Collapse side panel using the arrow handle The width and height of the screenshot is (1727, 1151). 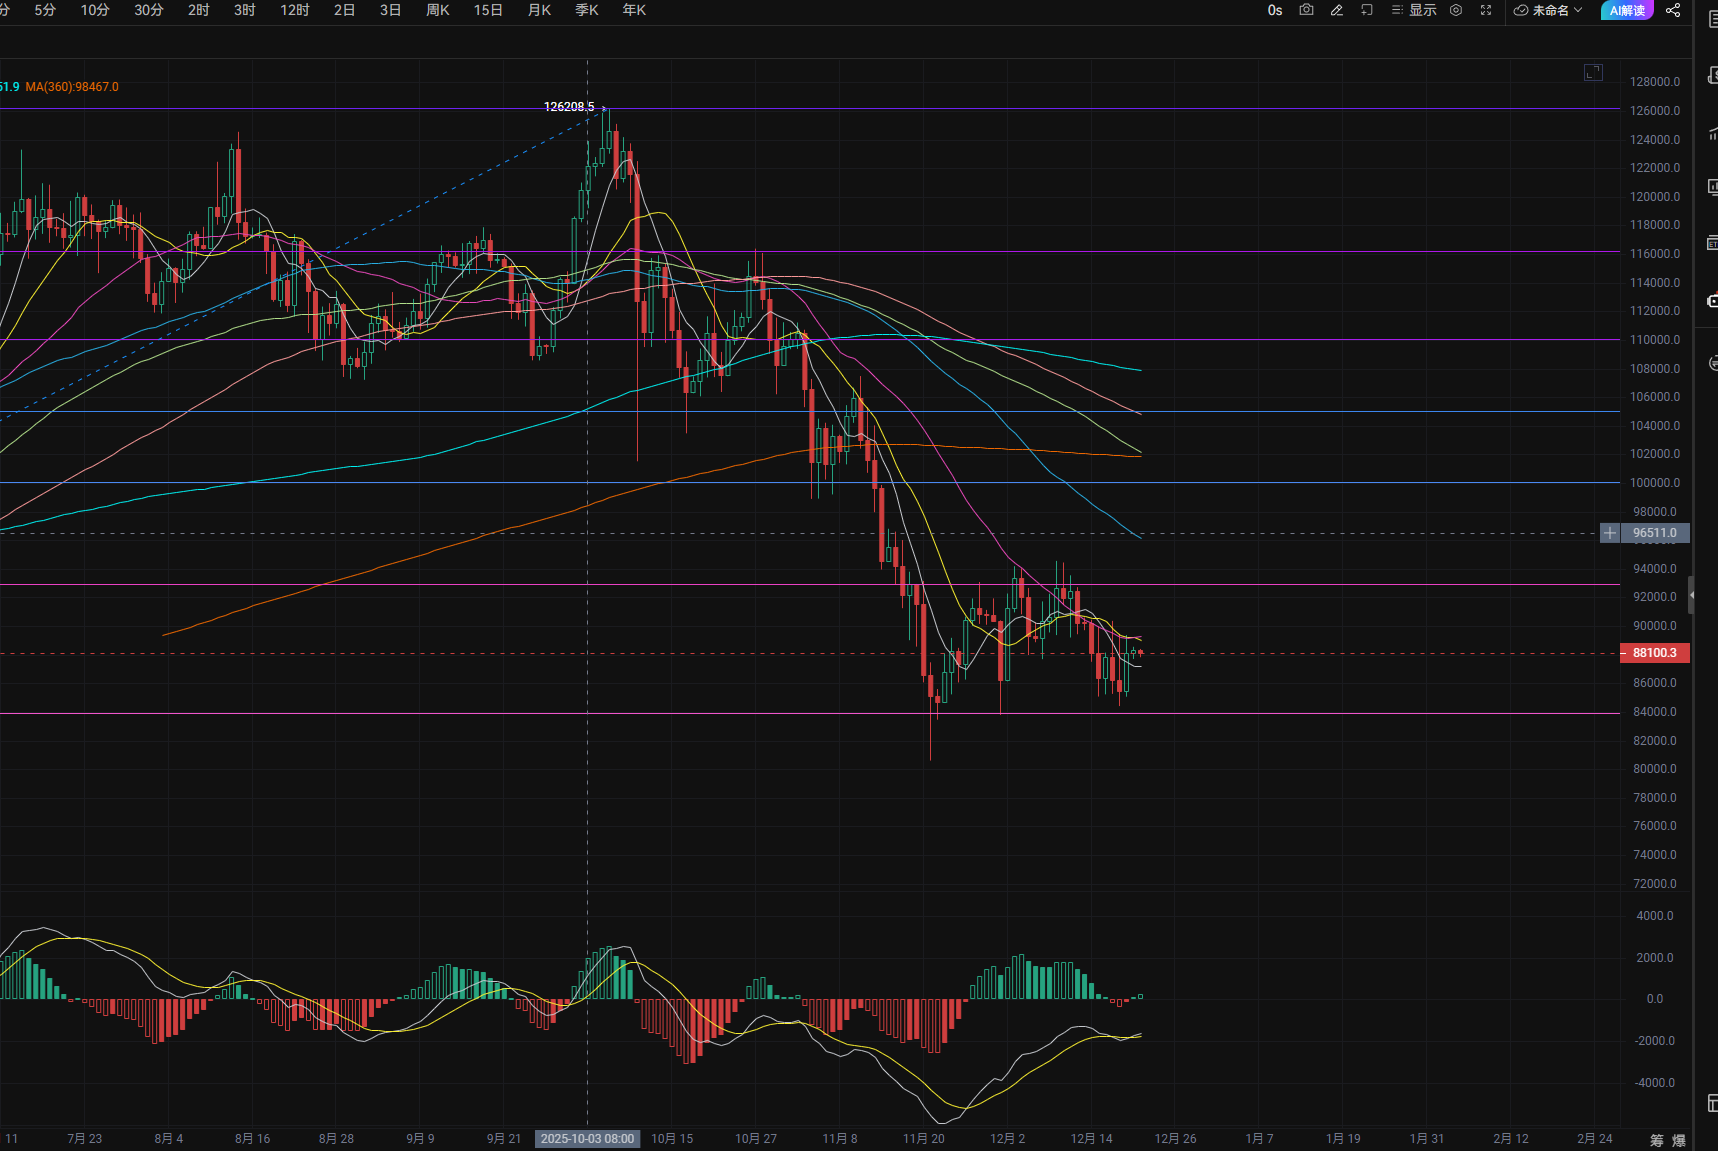pyautogui.click(x=1691, y=595)
